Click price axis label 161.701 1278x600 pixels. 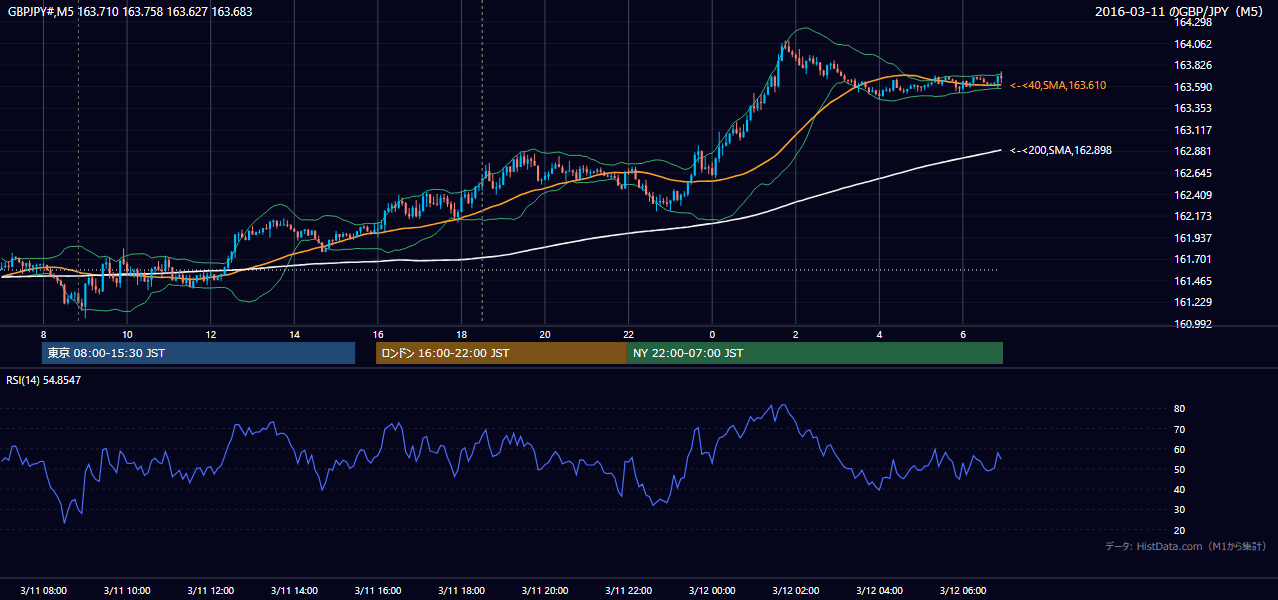pyautogui.click(x=1193, y=259)
